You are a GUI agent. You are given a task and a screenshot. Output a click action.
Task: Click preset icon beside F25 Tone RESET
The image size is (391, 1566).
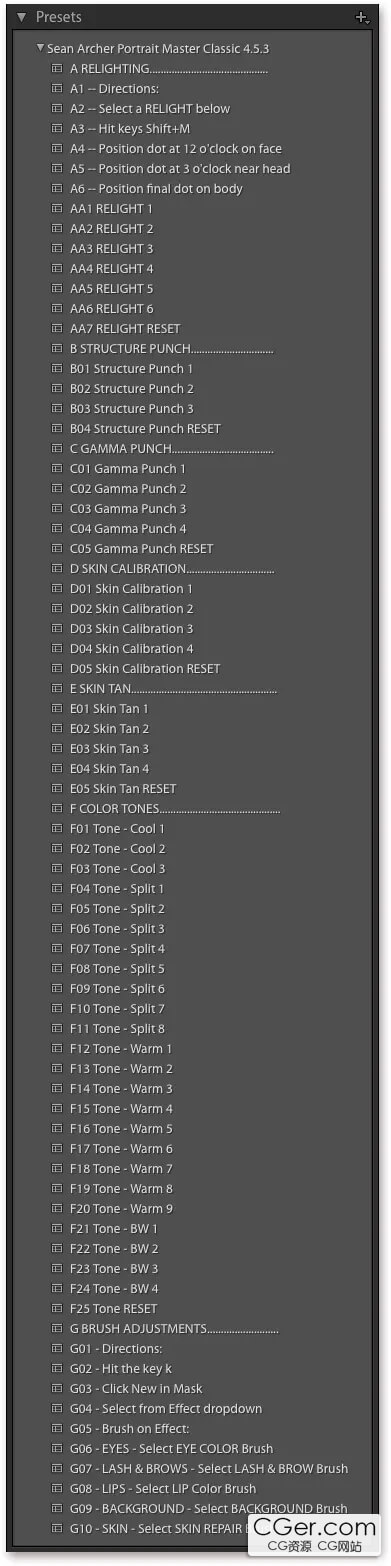[57, 1308]
